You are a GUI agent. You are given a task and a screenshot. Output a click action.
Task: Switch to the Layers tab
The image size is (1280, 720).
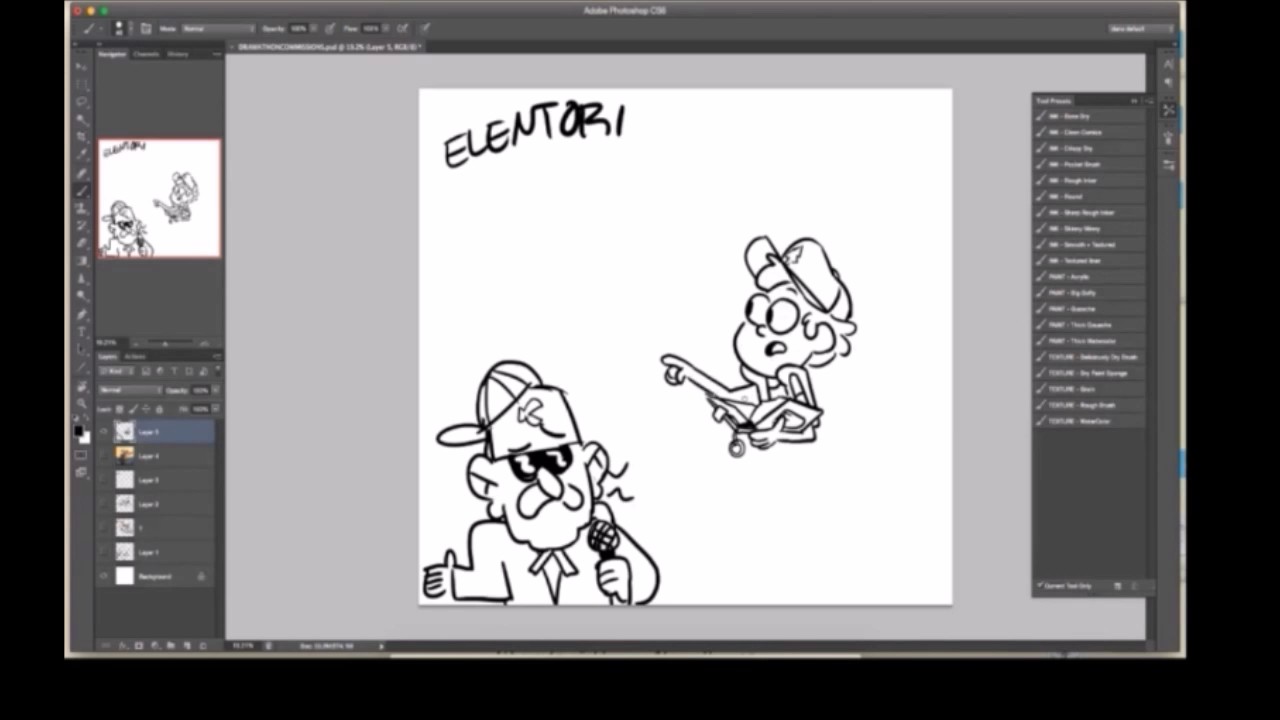(x=107, y=356)
